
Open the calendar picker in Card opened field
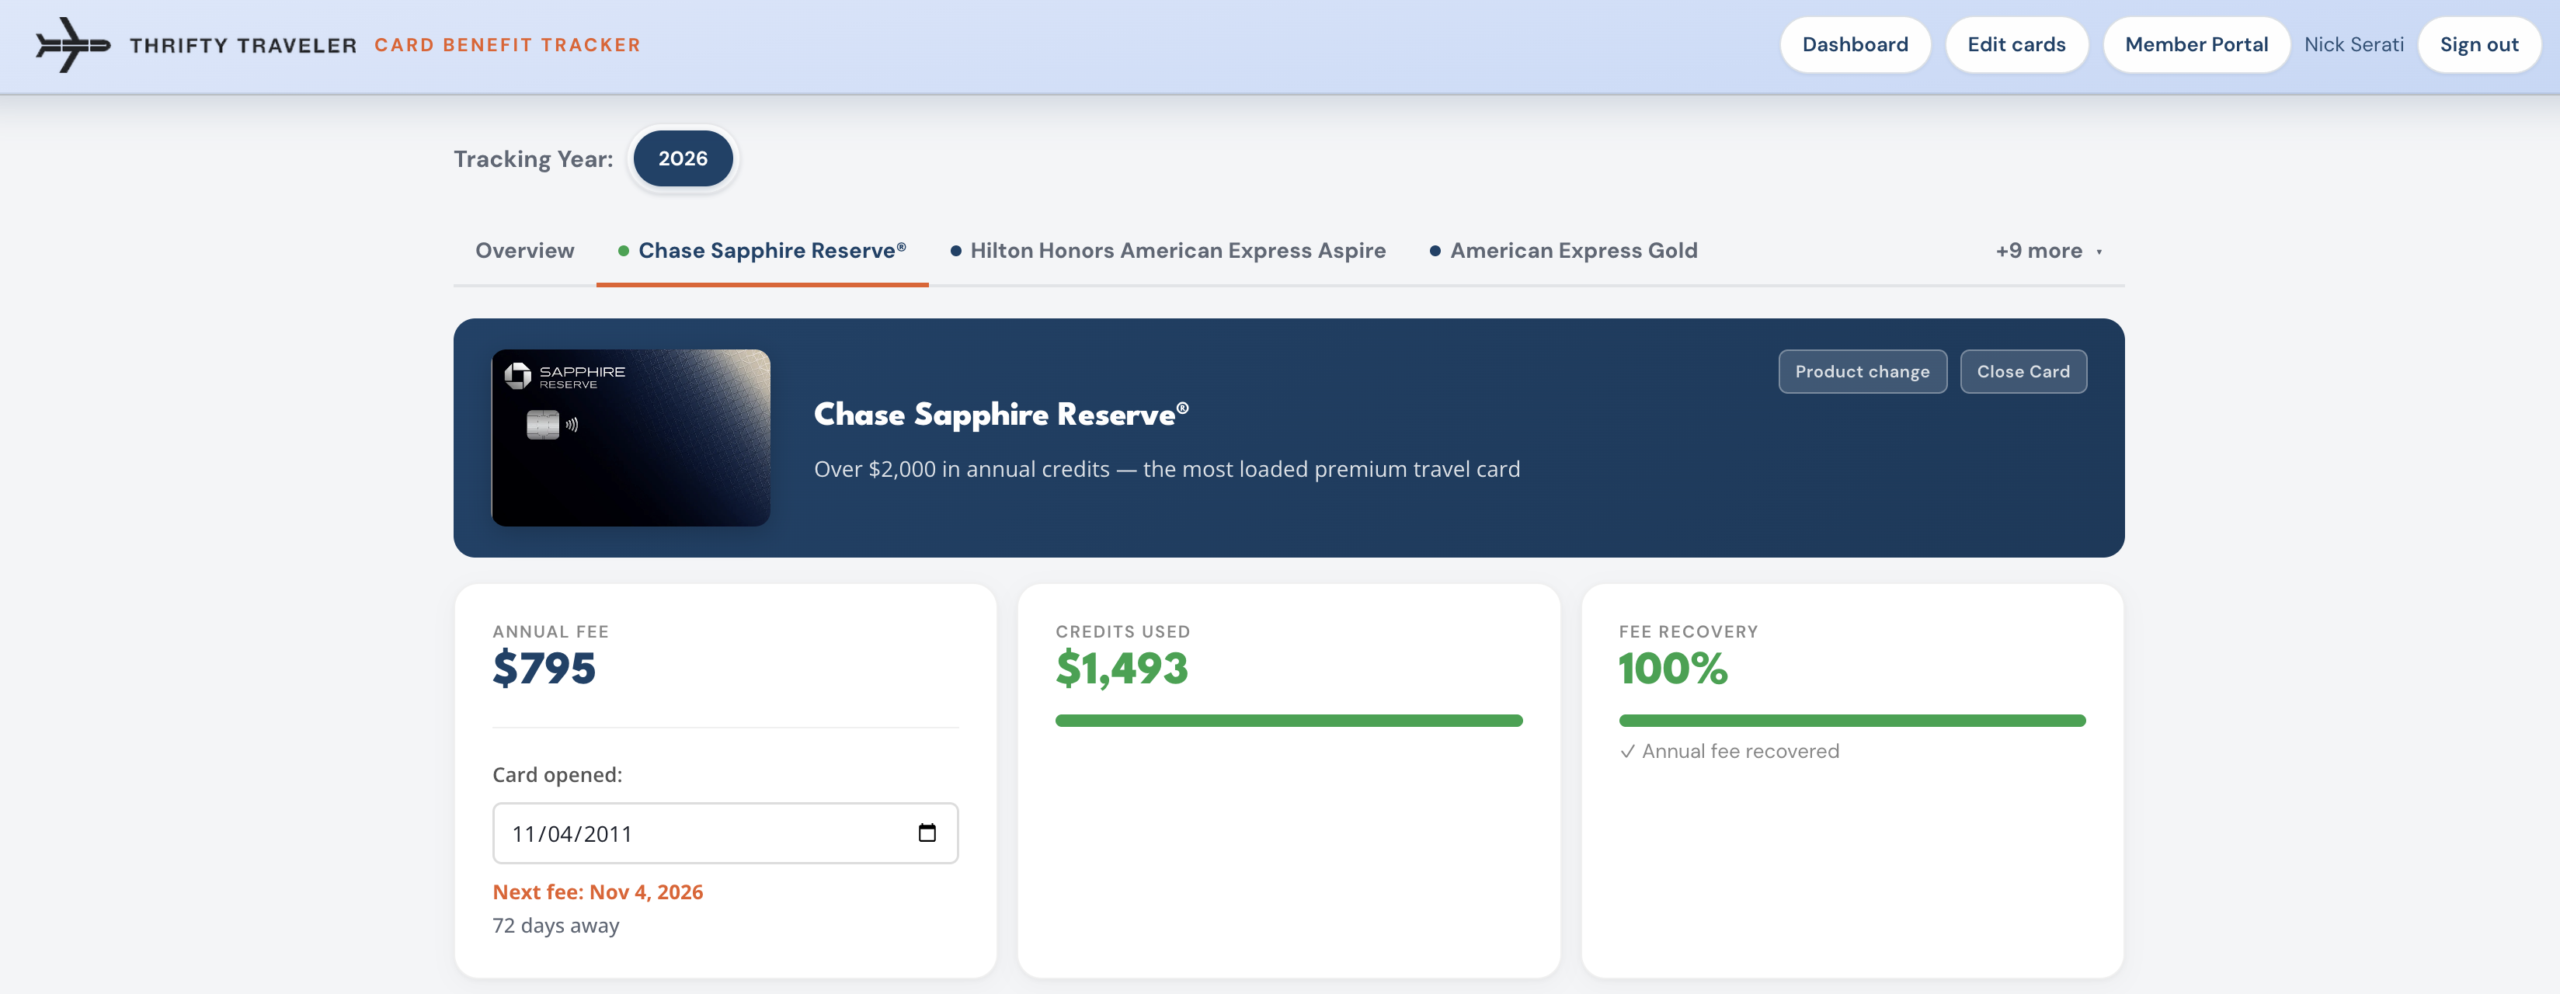click(x=927, y=833)
